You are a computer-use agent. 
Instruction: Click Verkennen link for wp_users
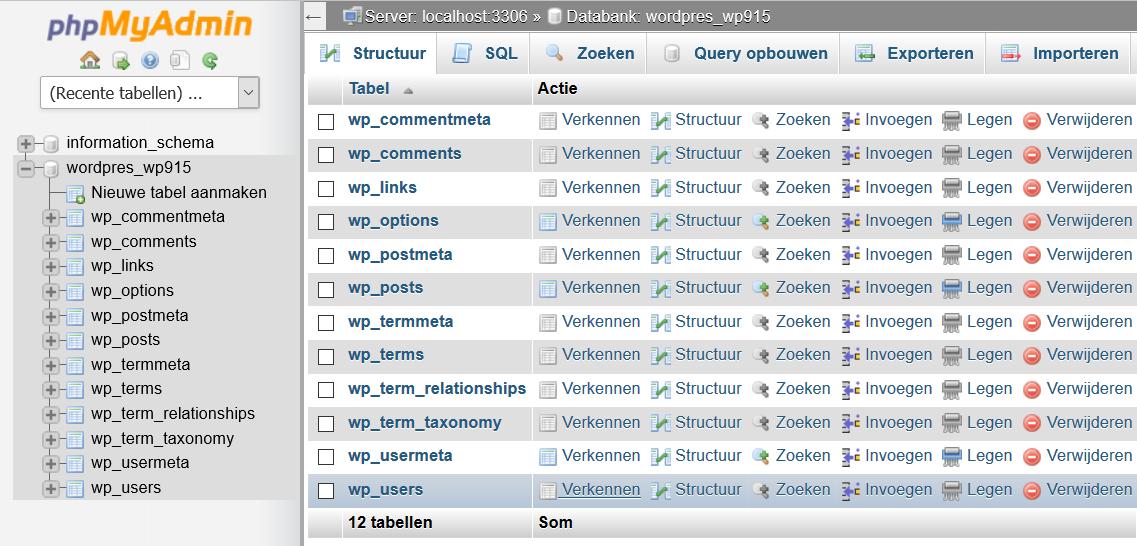point(600,489)
